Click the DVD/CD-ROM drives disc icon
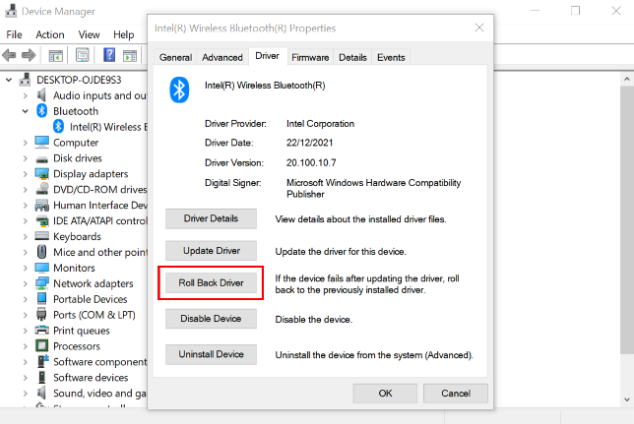The width and height of the screenshot is (634, 424). point(42,189)
